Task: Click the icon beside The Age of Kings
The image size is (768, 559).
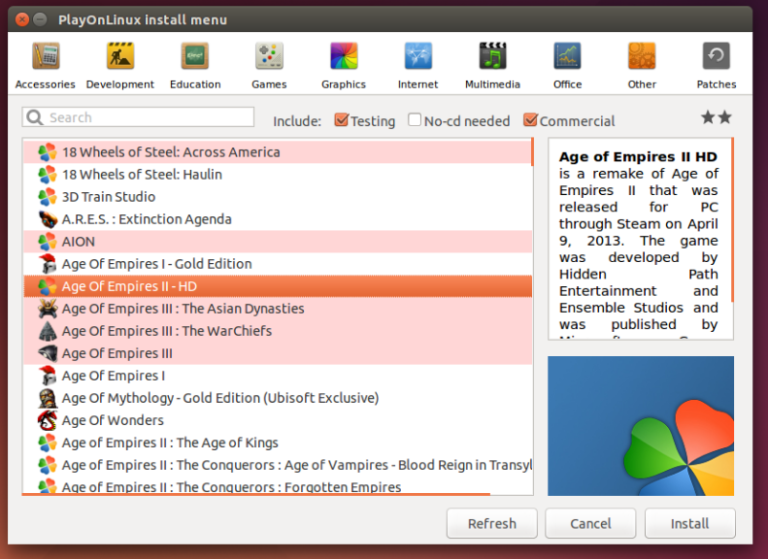Action: point(48,442)
